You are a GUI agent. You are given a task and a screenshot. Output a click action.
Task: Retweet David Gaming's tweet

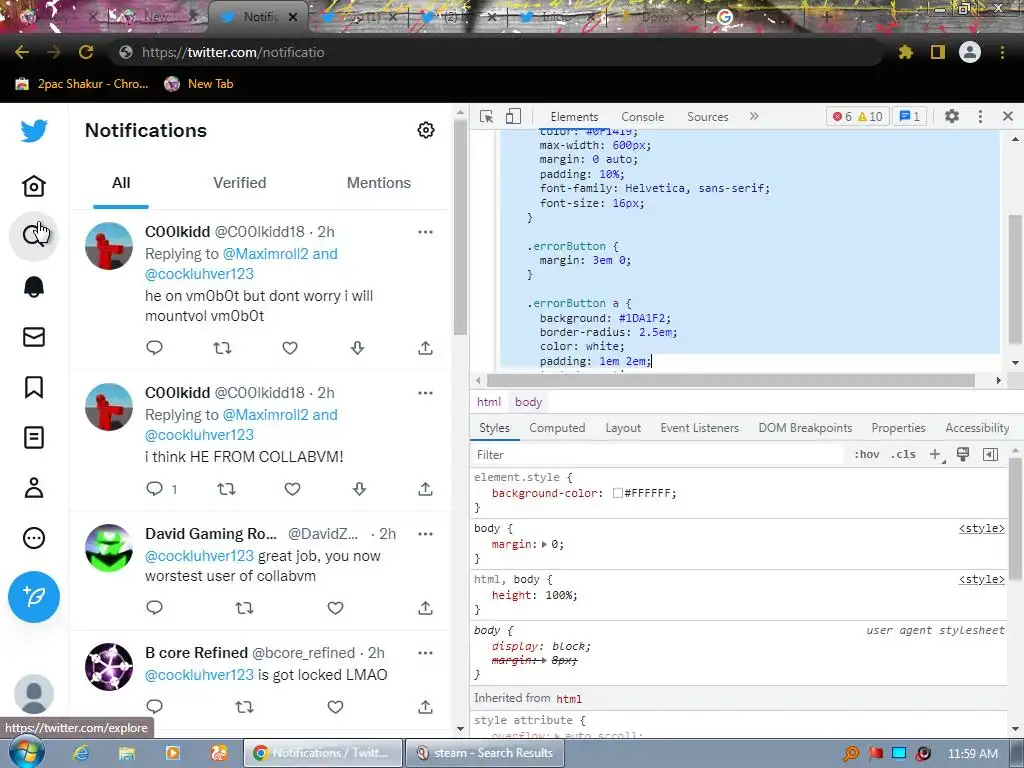tap(244, 608)
